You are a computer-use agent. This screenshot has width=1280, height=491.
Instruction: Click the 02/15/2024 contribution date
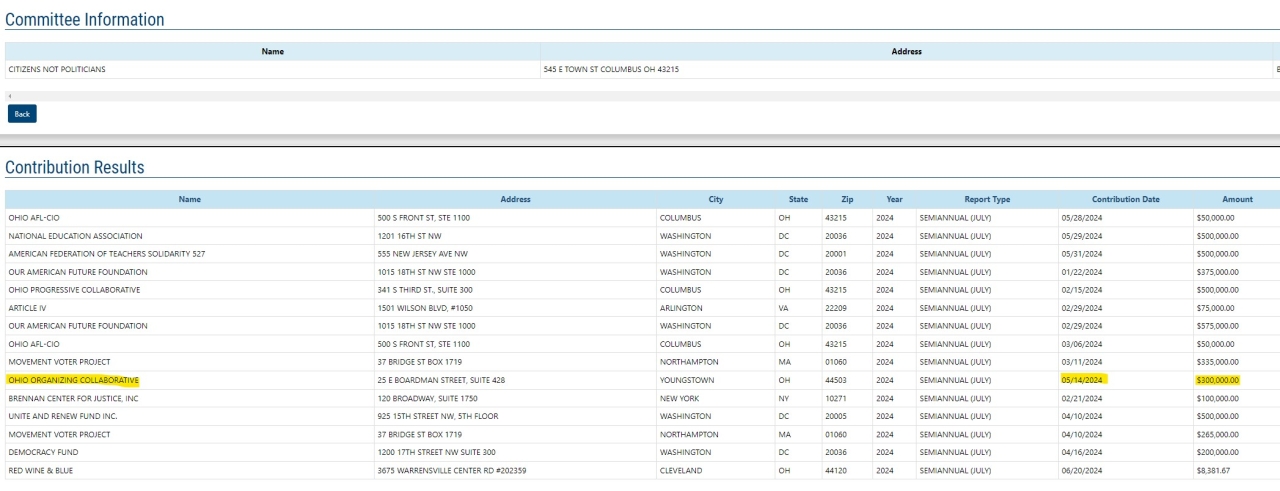1082,290
